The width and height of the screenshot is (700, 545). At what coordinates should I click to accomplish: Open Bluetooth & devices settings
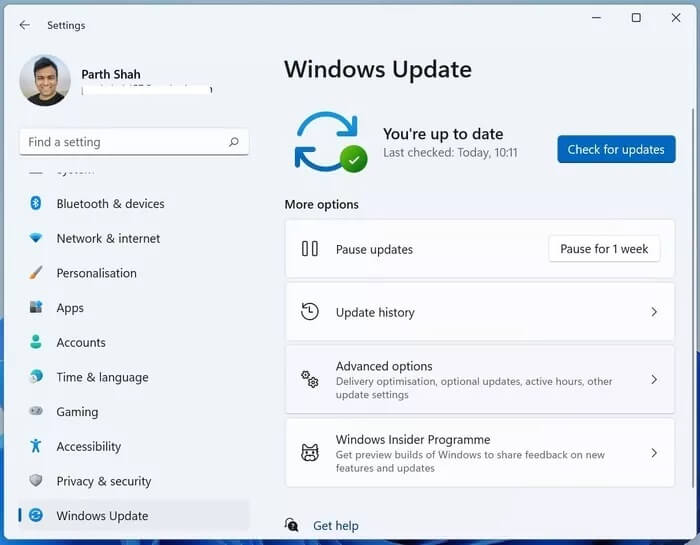point(134,204)
